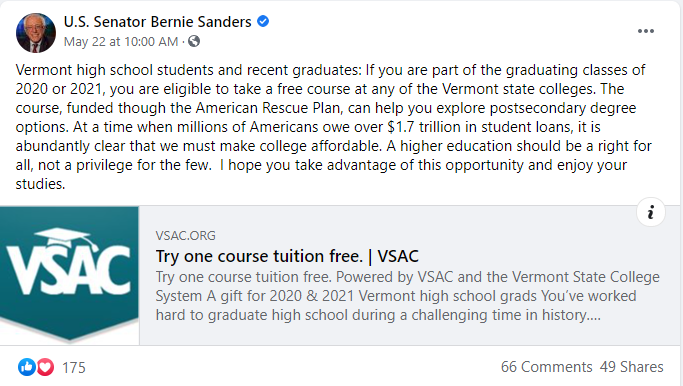Click the link preview description text
Screen dimensions: 683x386
click(408, 296)
